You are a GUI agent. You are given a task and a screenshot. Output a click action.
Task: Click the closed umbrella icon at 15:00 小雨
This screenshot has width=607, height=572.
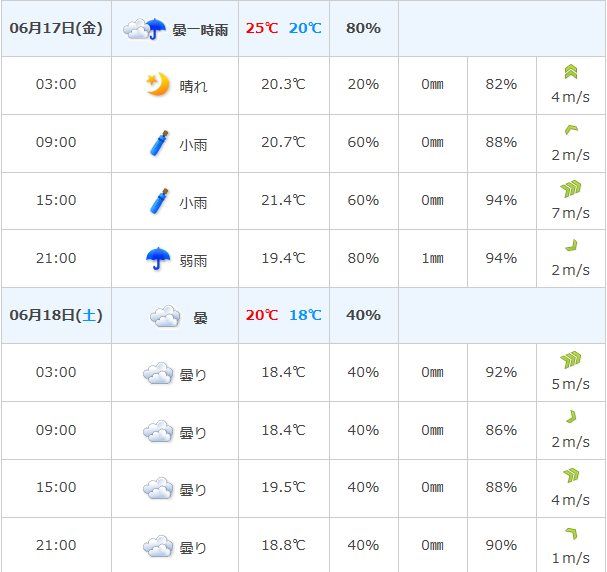159,201
